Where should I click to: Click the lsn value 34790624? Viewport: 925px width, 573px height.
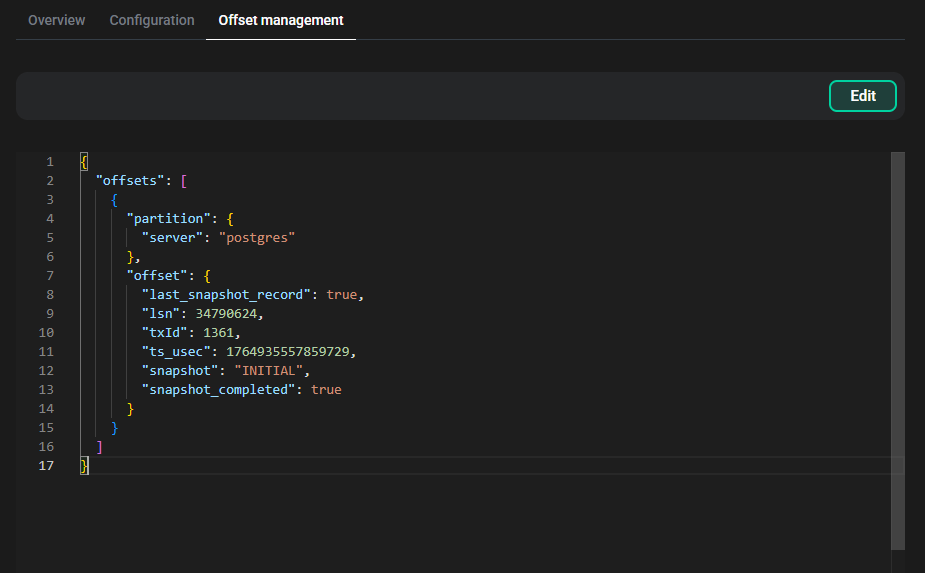click(231, 313)
